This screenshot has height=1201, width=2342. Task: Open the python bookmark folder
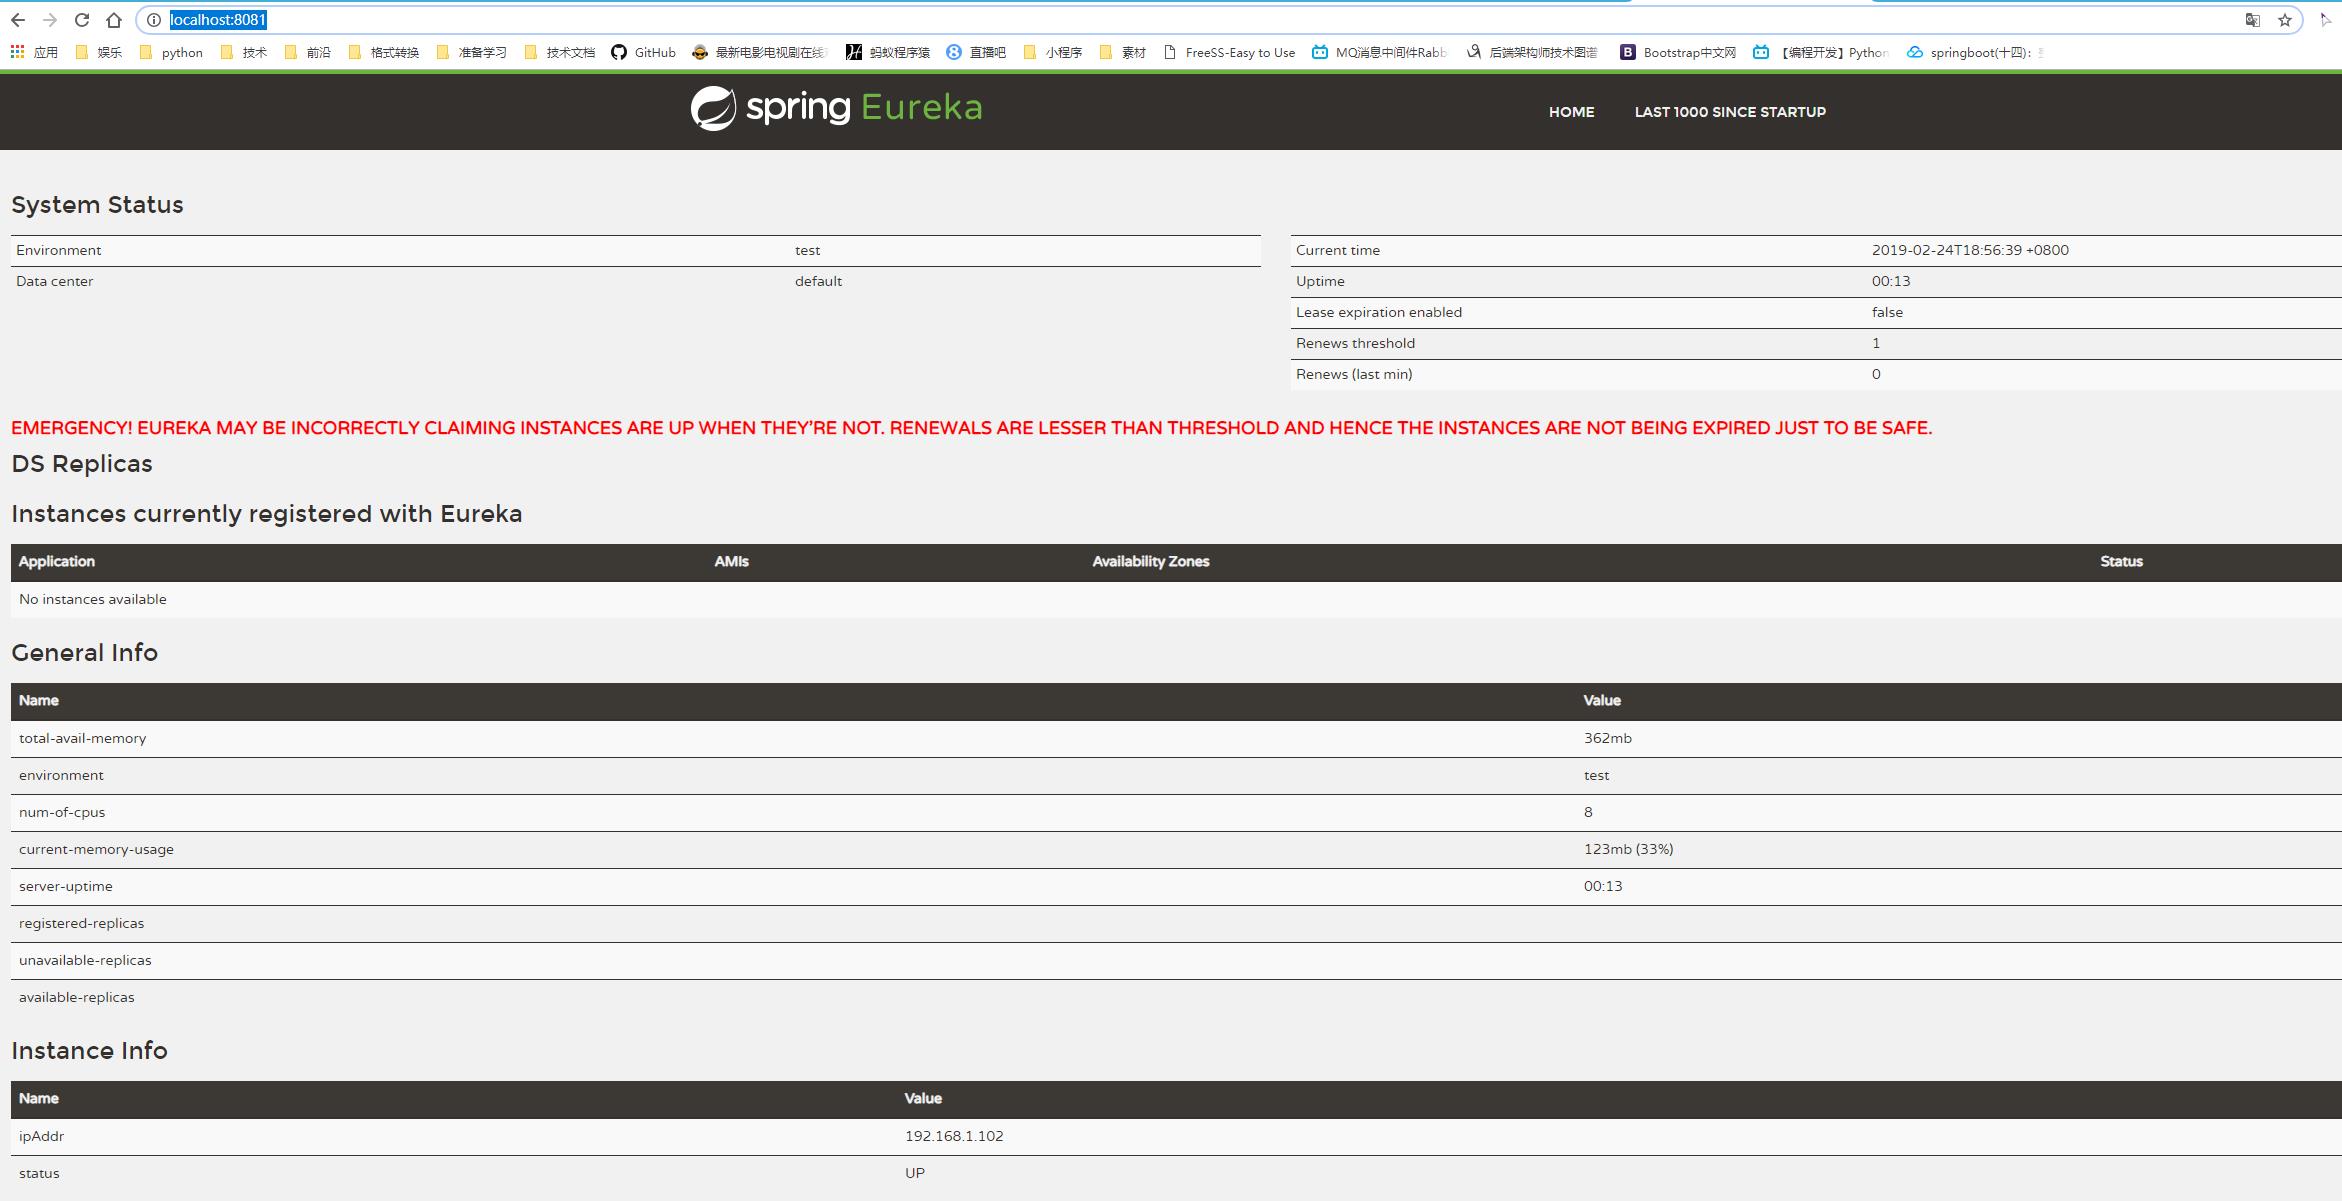coord(171,52)
